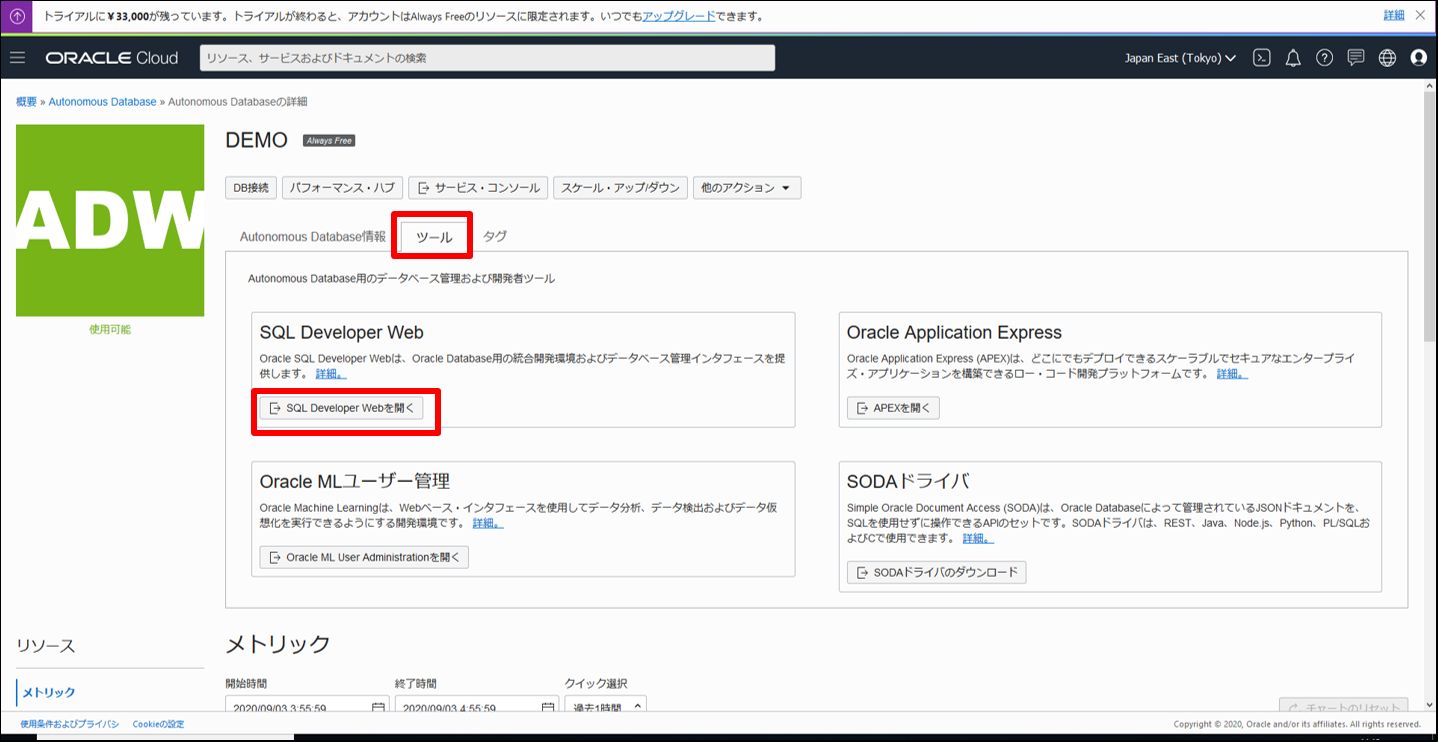1438x742 pixels.
Task: Expand the 他のアクション dropdown
Action: pyautogui.click(x=746, y=188)
